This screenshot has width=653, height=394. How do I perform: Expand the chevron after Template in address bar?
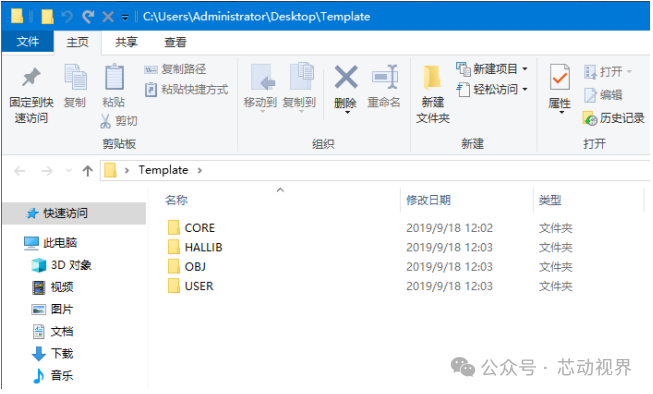coord(200,170)
